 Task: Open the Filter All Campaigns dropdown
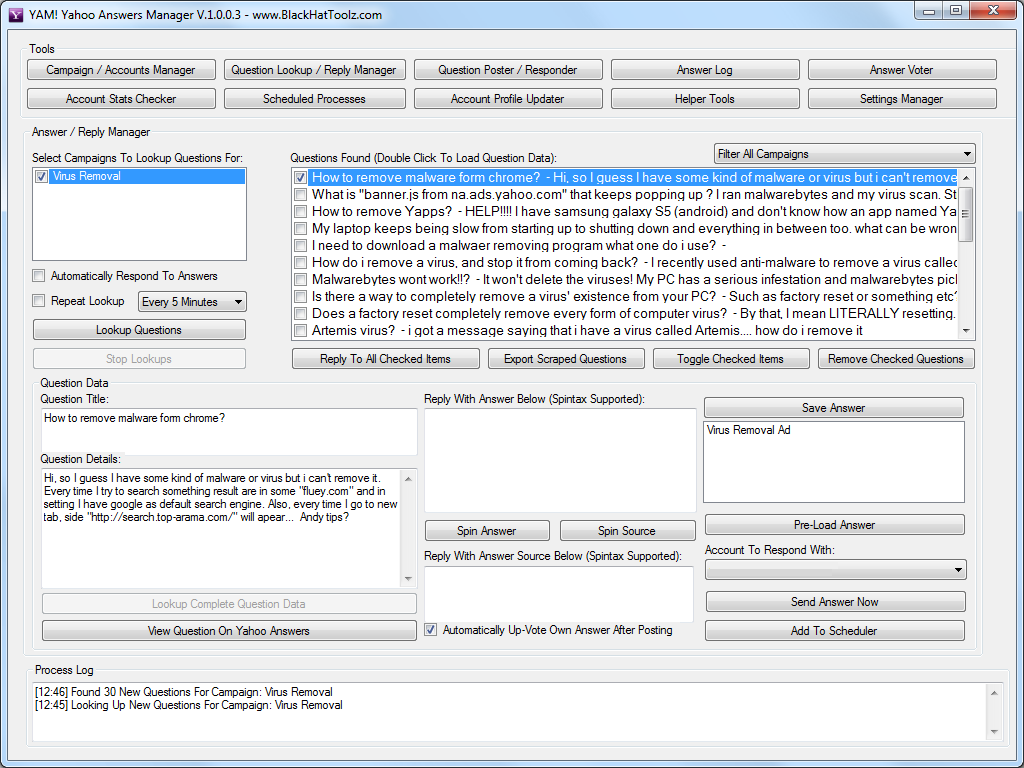pos(844,154)
